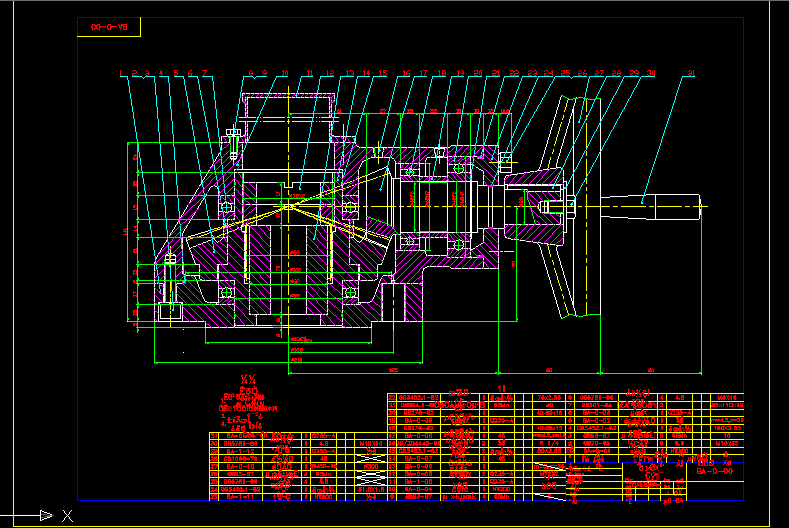Select part balloon number 1
Image resolution: width=789 pixels, height=528 pixels.
coord(121,73)
